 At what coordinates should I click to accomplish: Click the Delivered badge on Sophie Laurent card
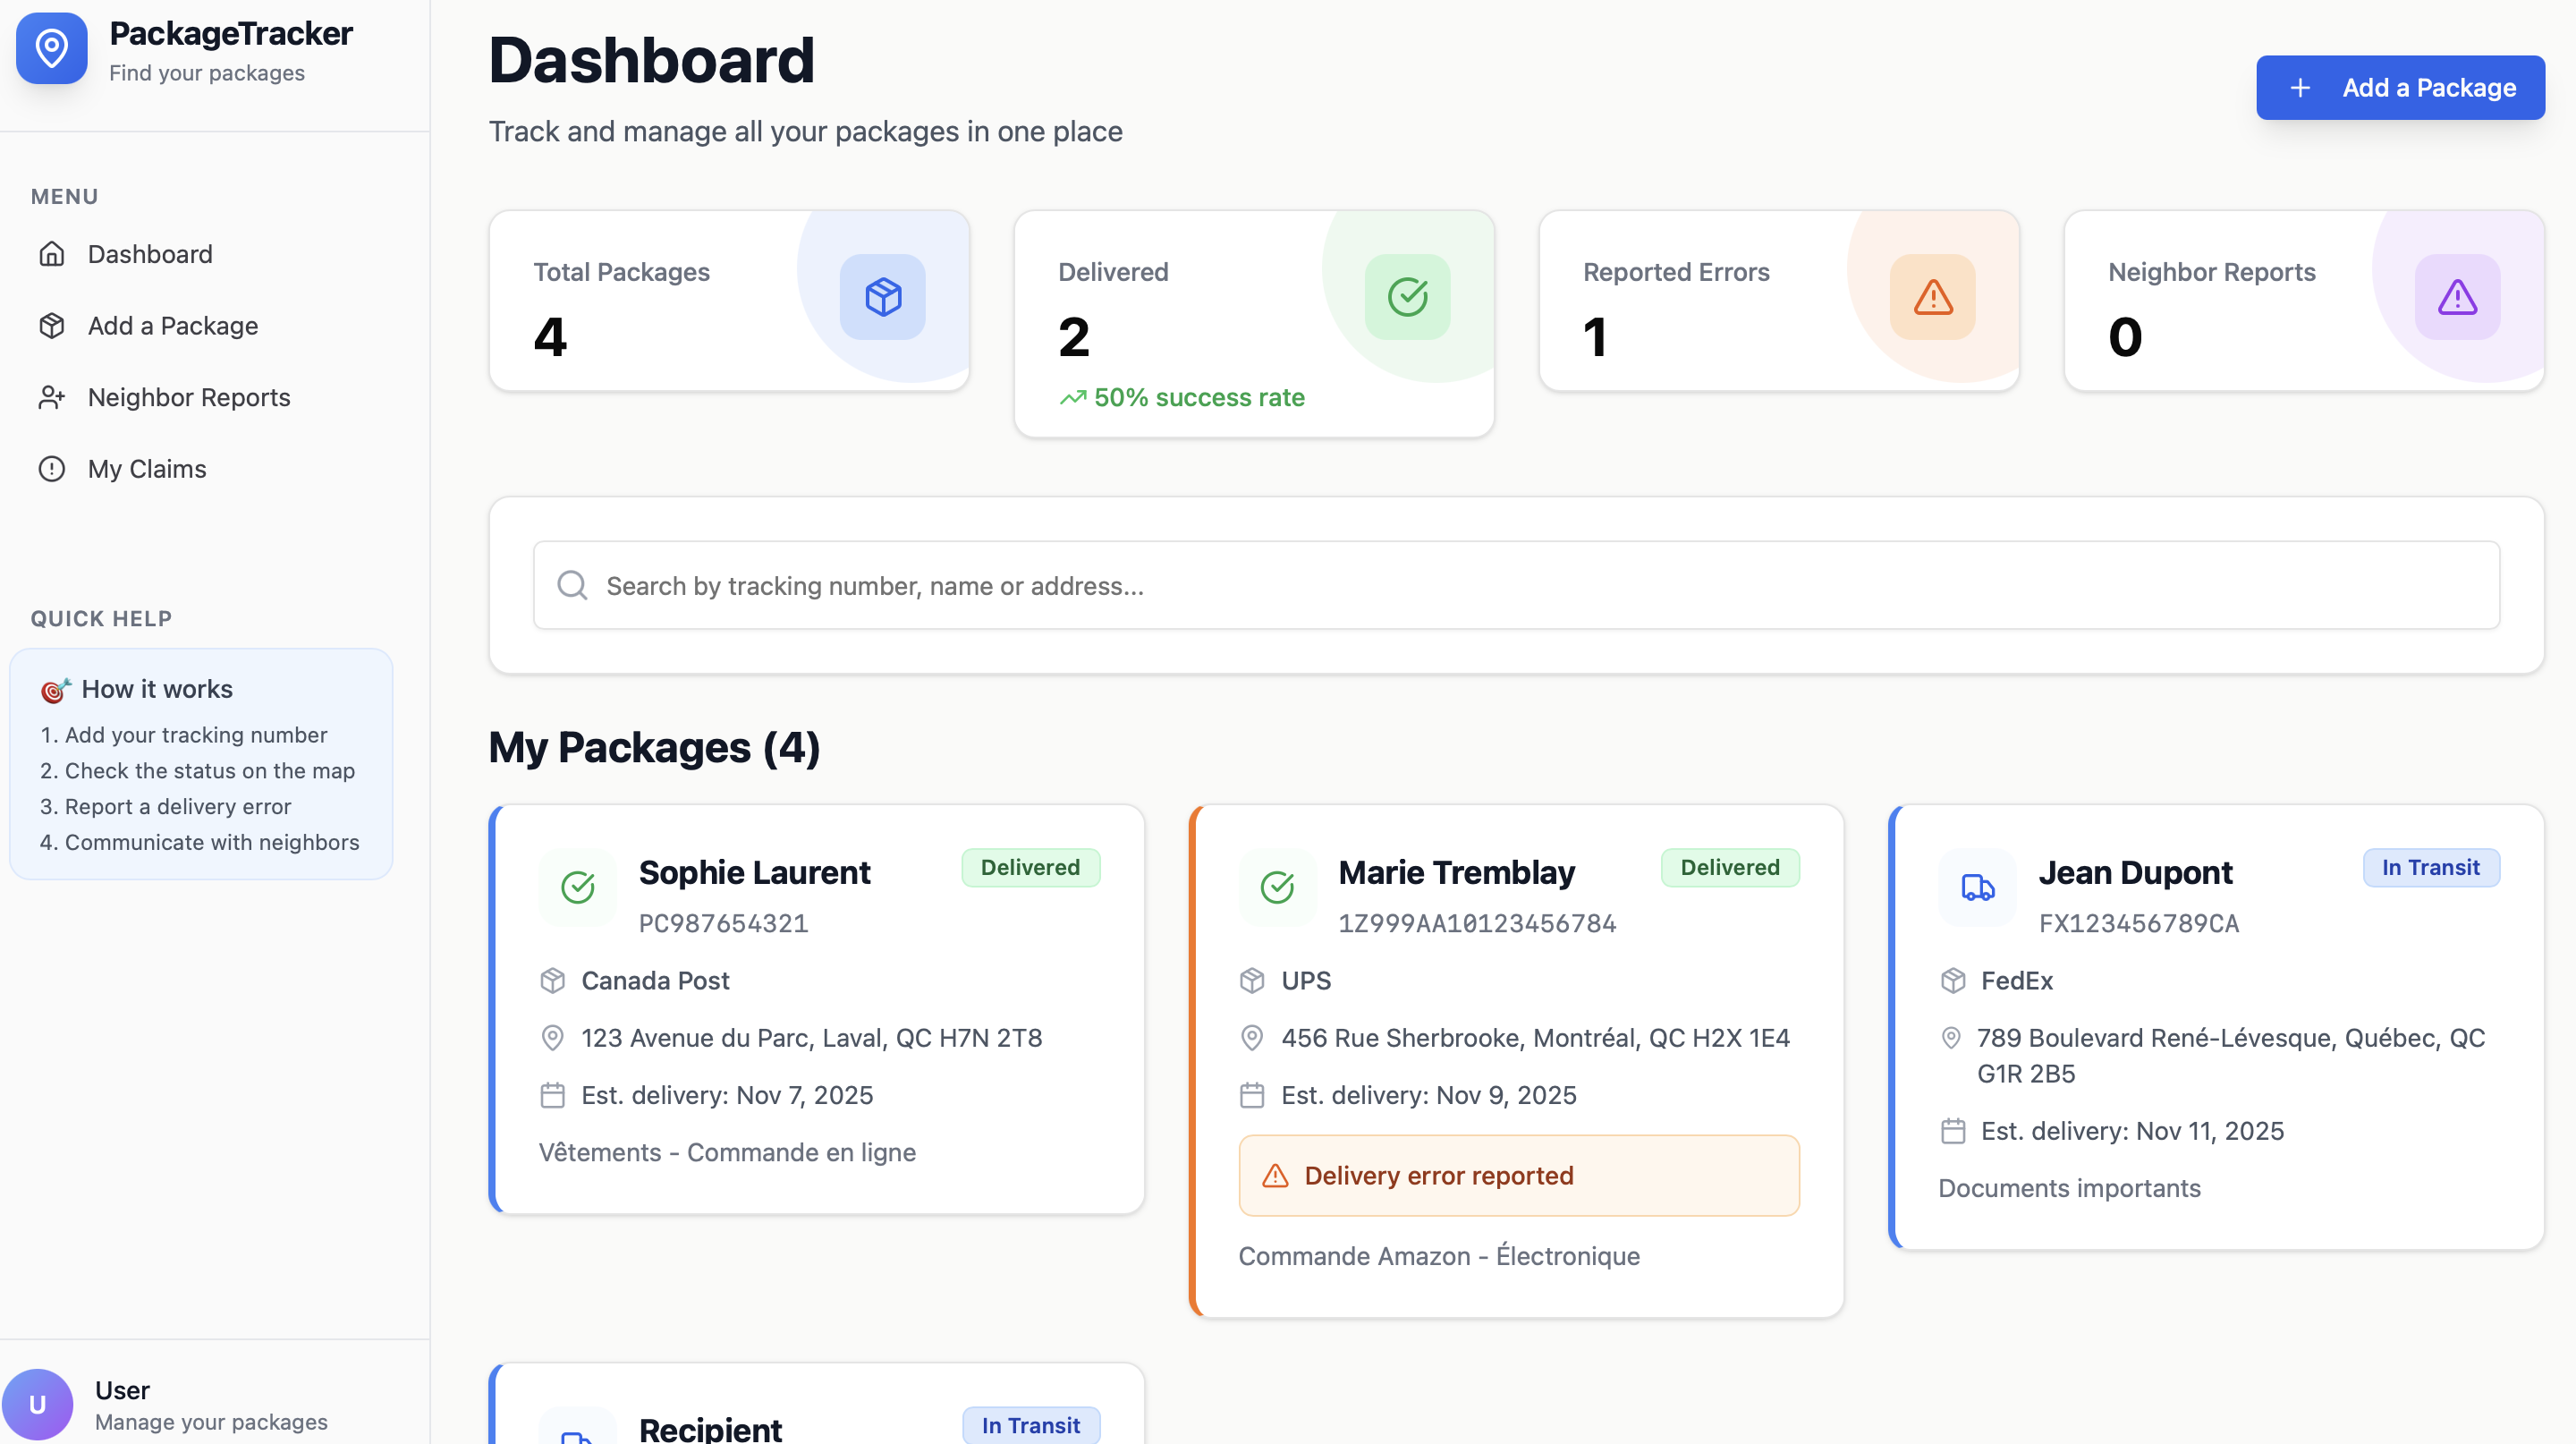pyautogui.click(x=1030, y=867)
